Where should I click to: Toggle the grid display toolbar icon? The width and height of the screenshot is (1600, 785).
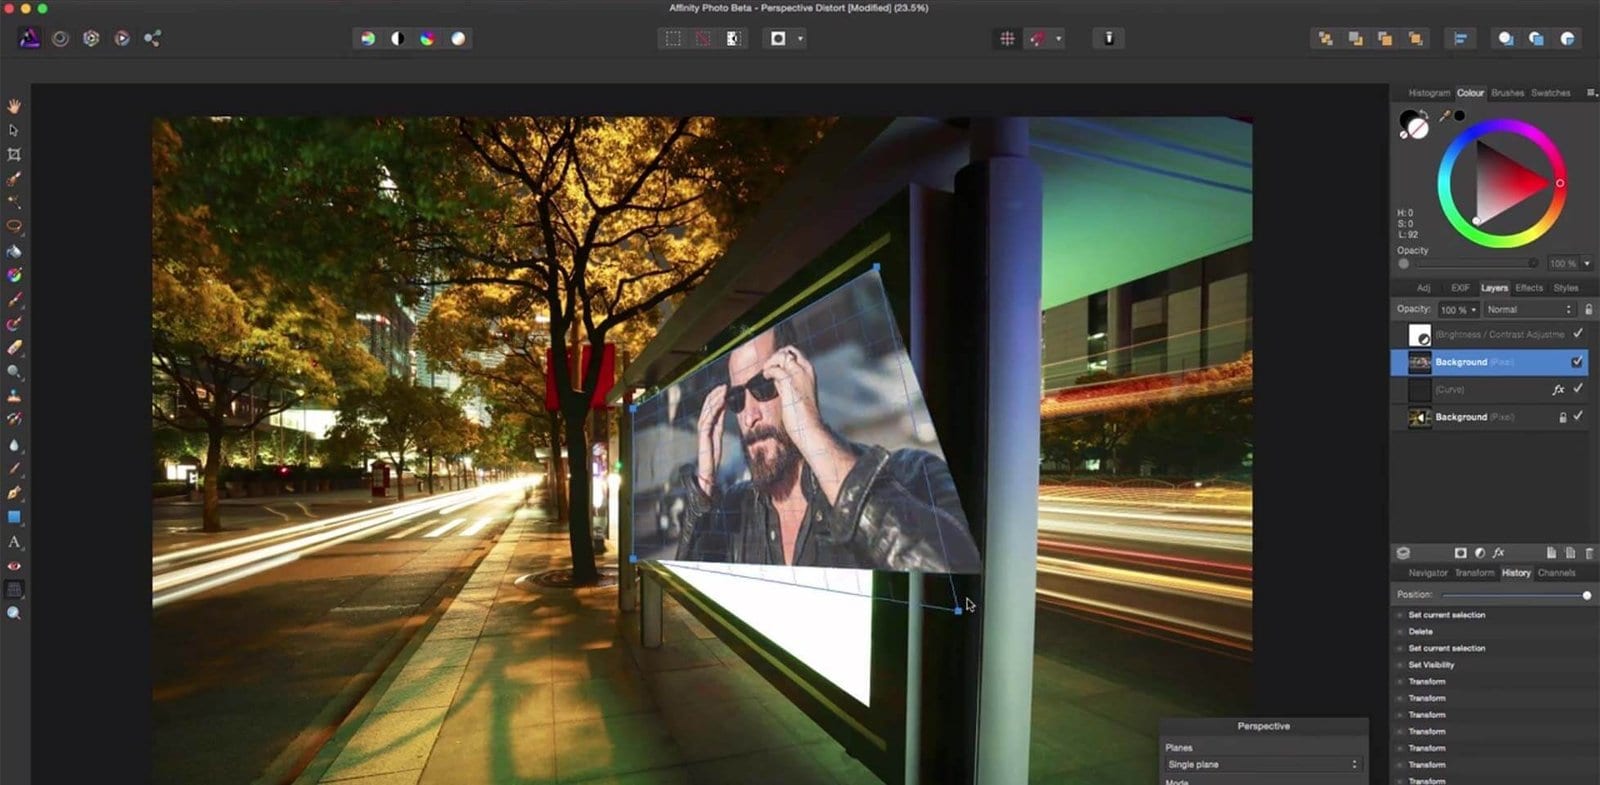click(x=1007, y=38)
